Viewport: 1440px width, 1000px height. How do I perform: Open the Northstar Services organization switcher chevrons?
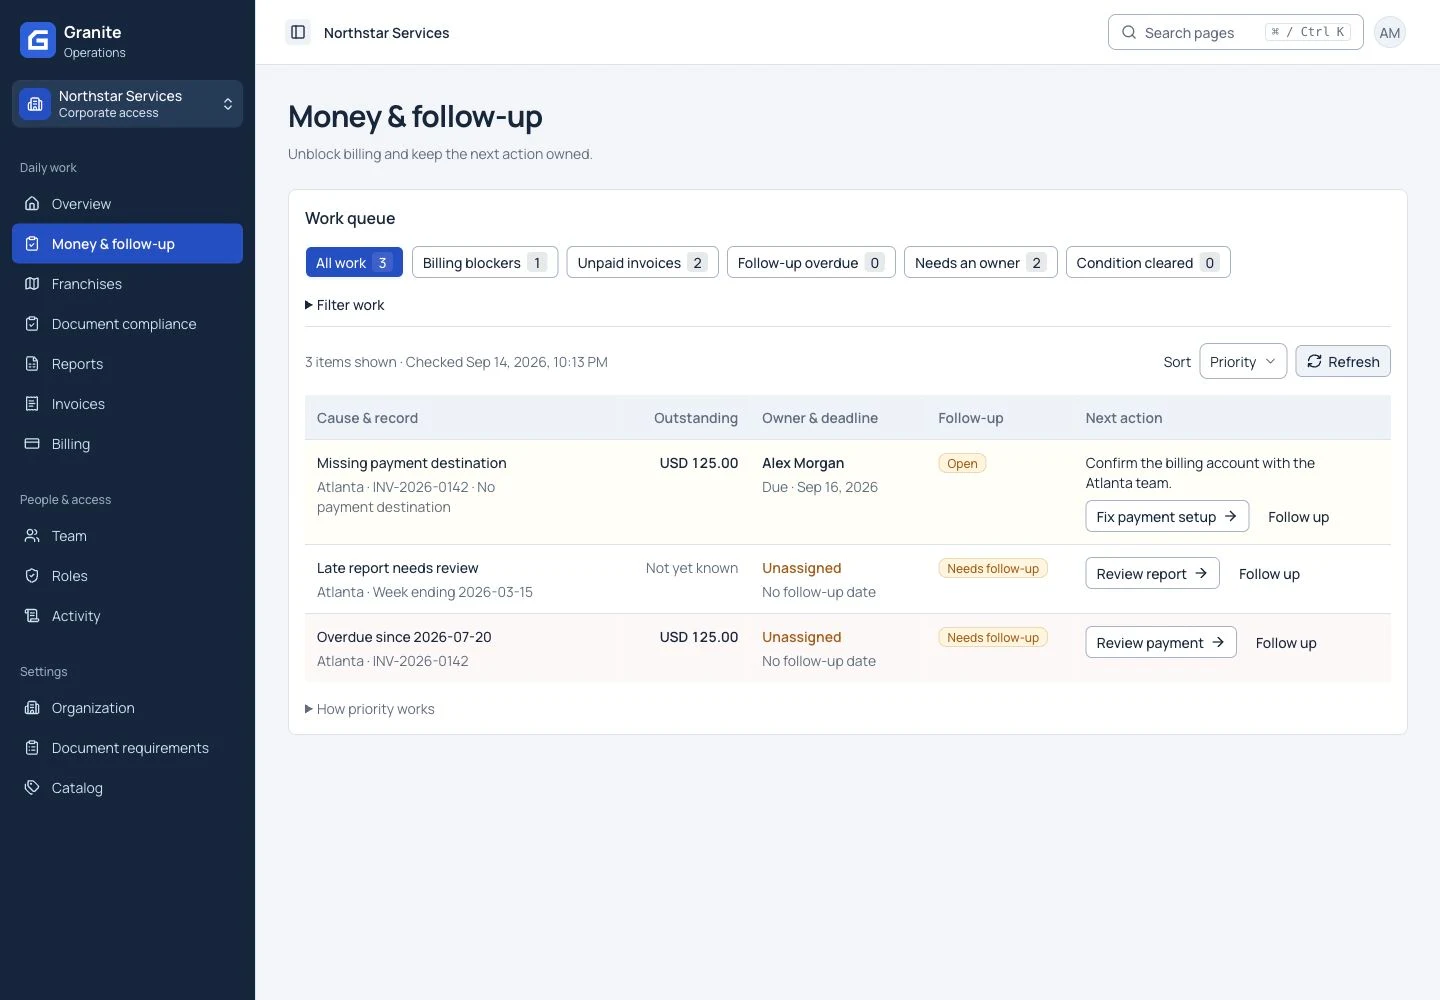[x=228, y=104]
